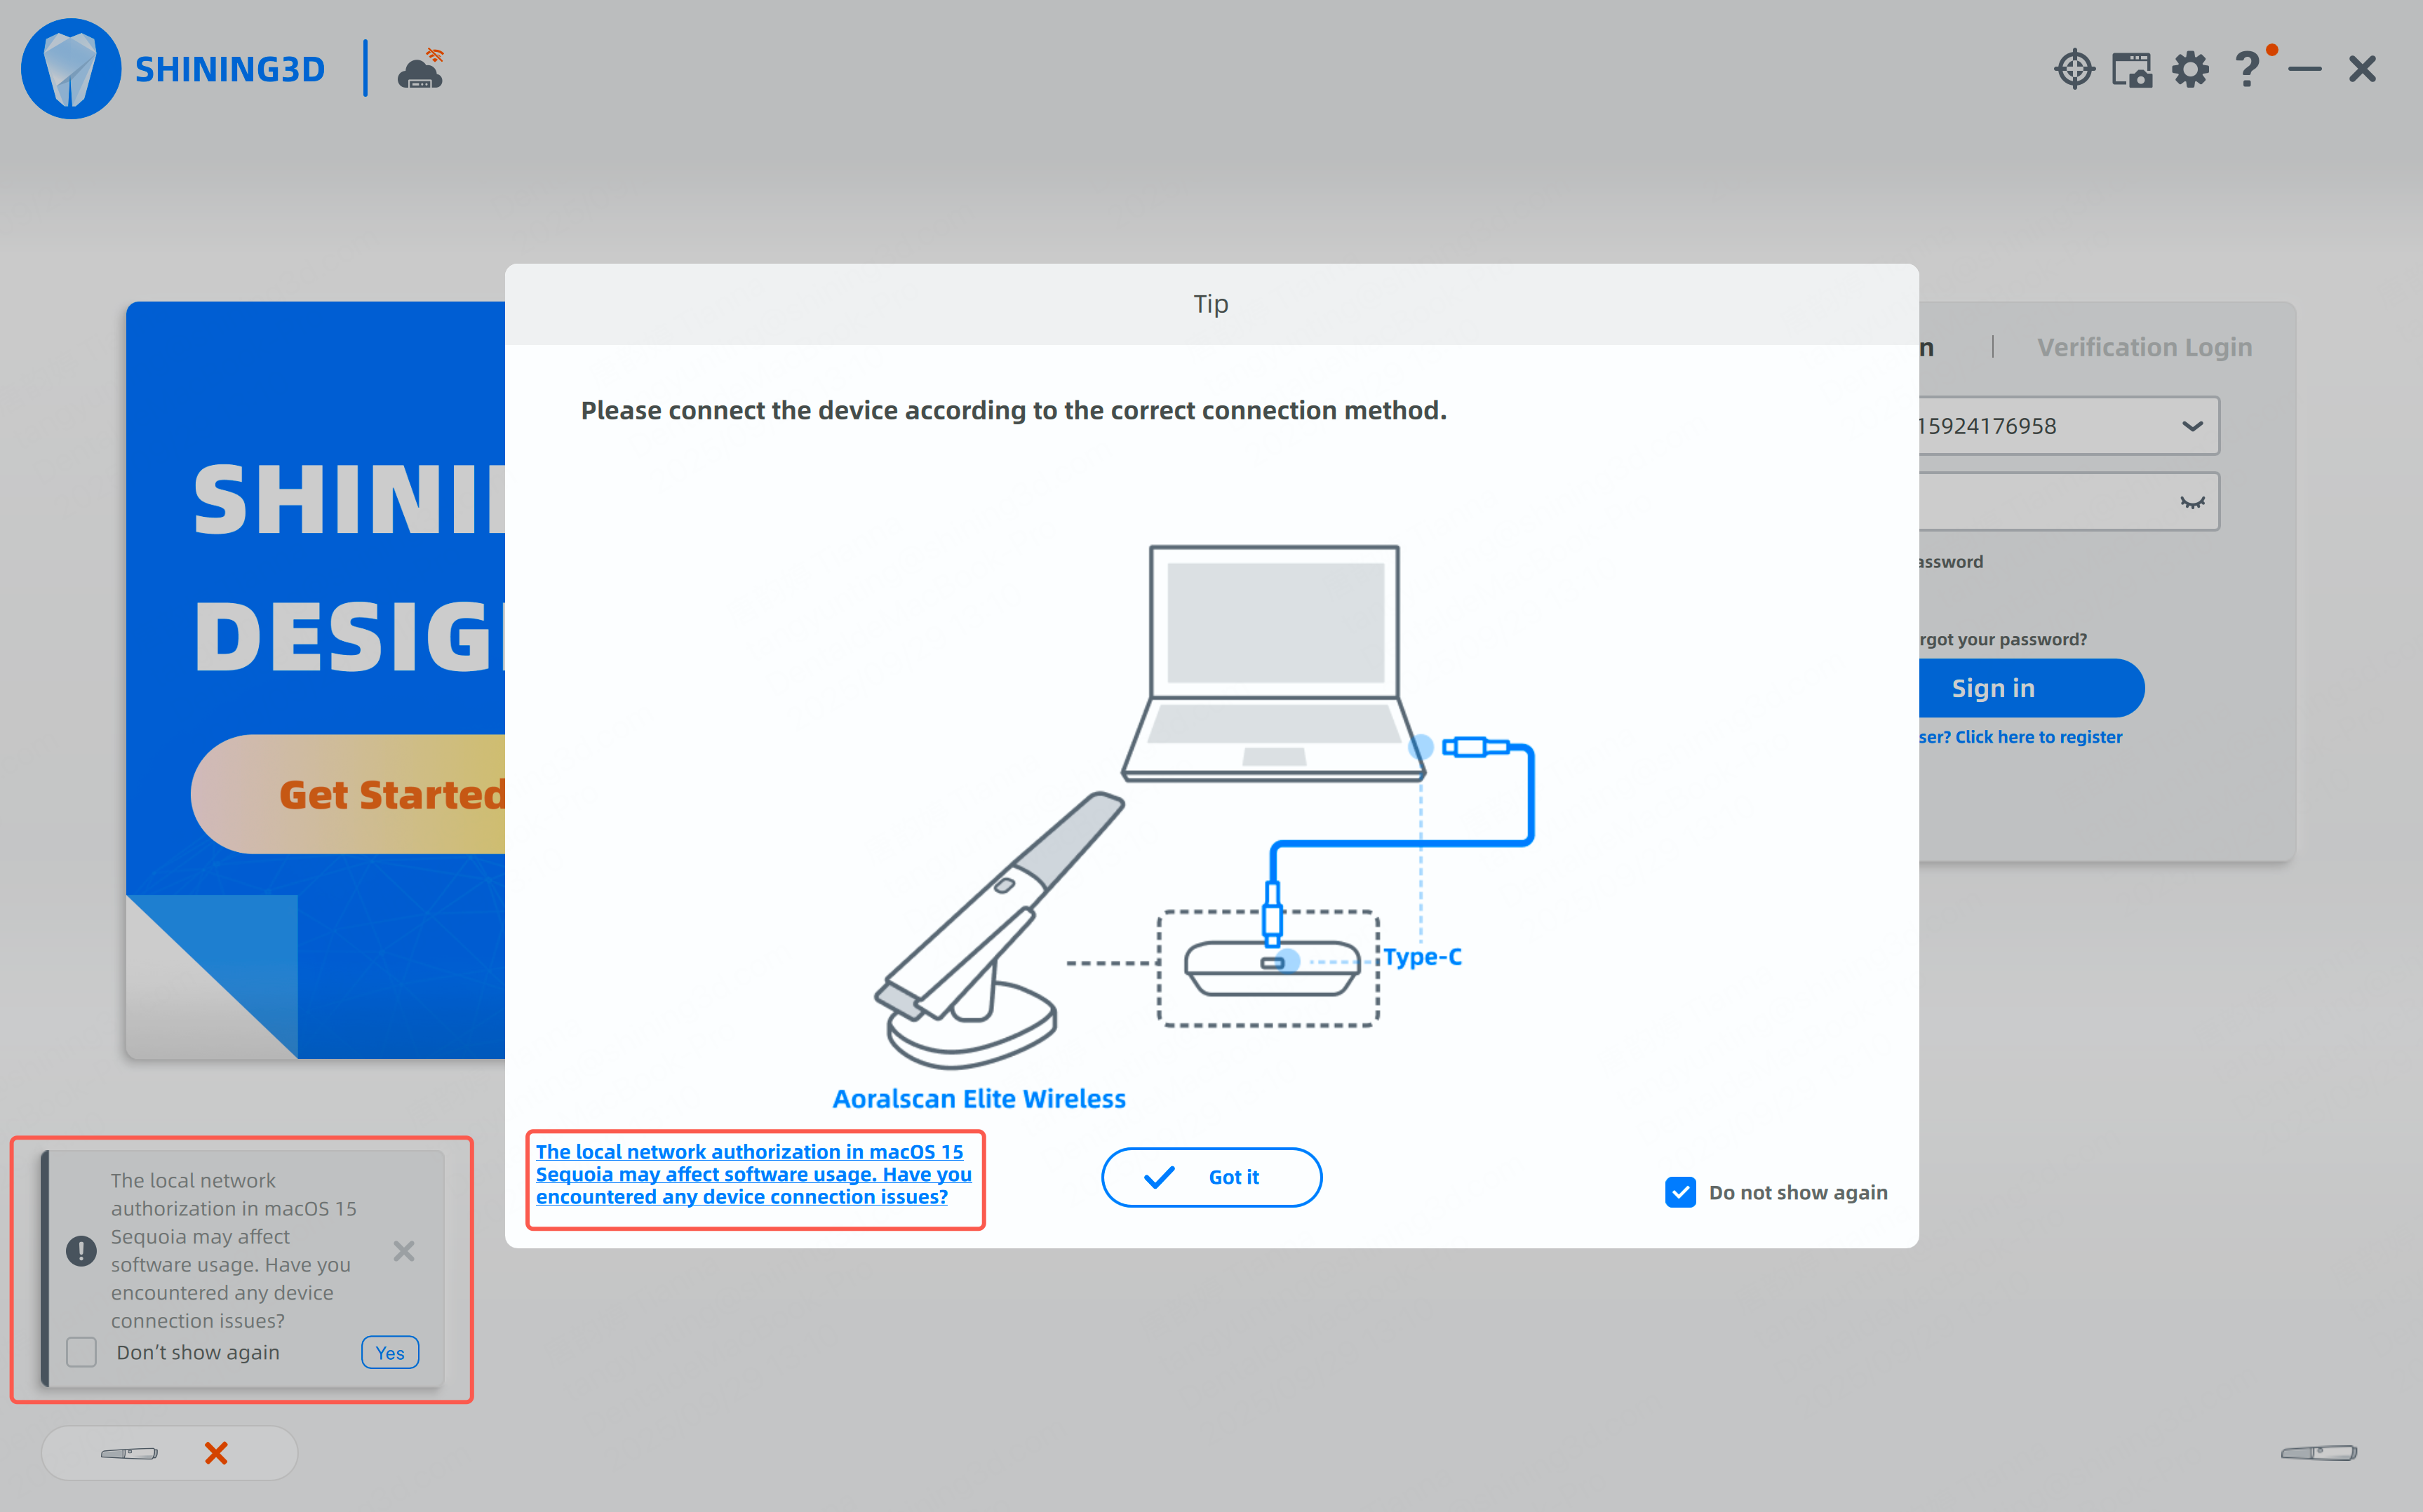Click the scanner icon at bottom right
The image size is (2423, 1512).
2318,1452
